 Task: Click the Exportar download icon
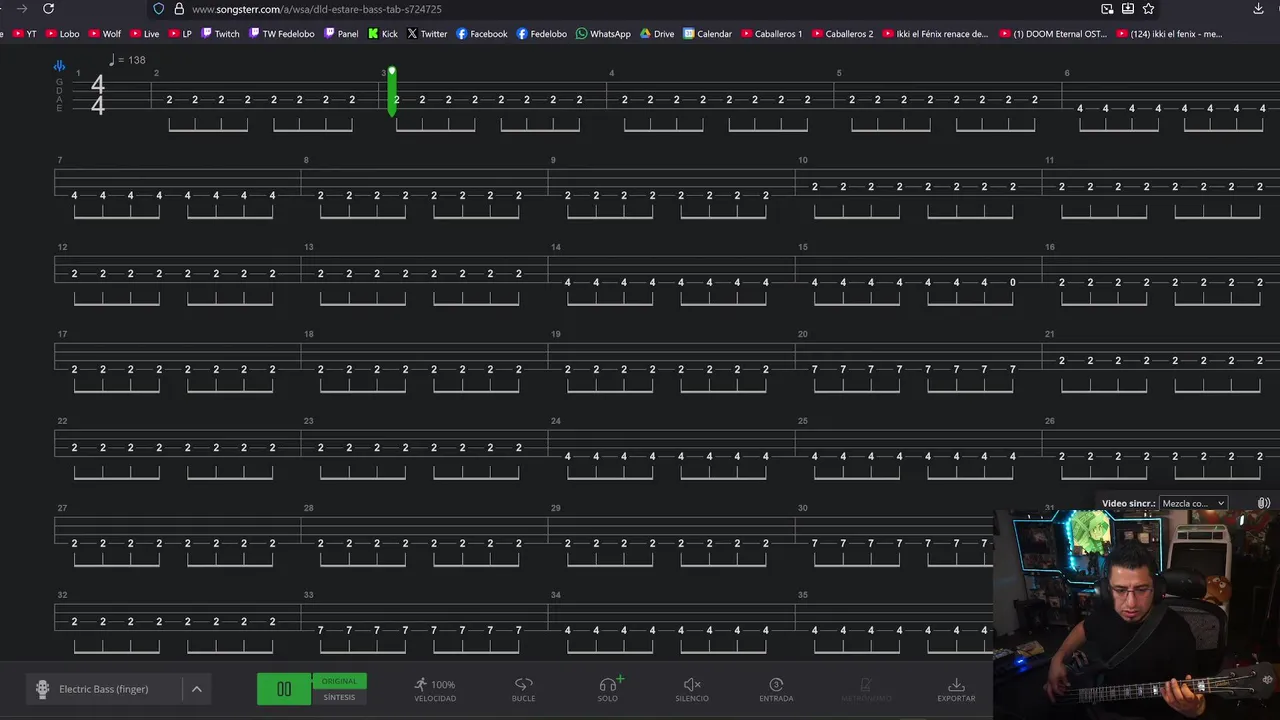click(x=956, y=685)
